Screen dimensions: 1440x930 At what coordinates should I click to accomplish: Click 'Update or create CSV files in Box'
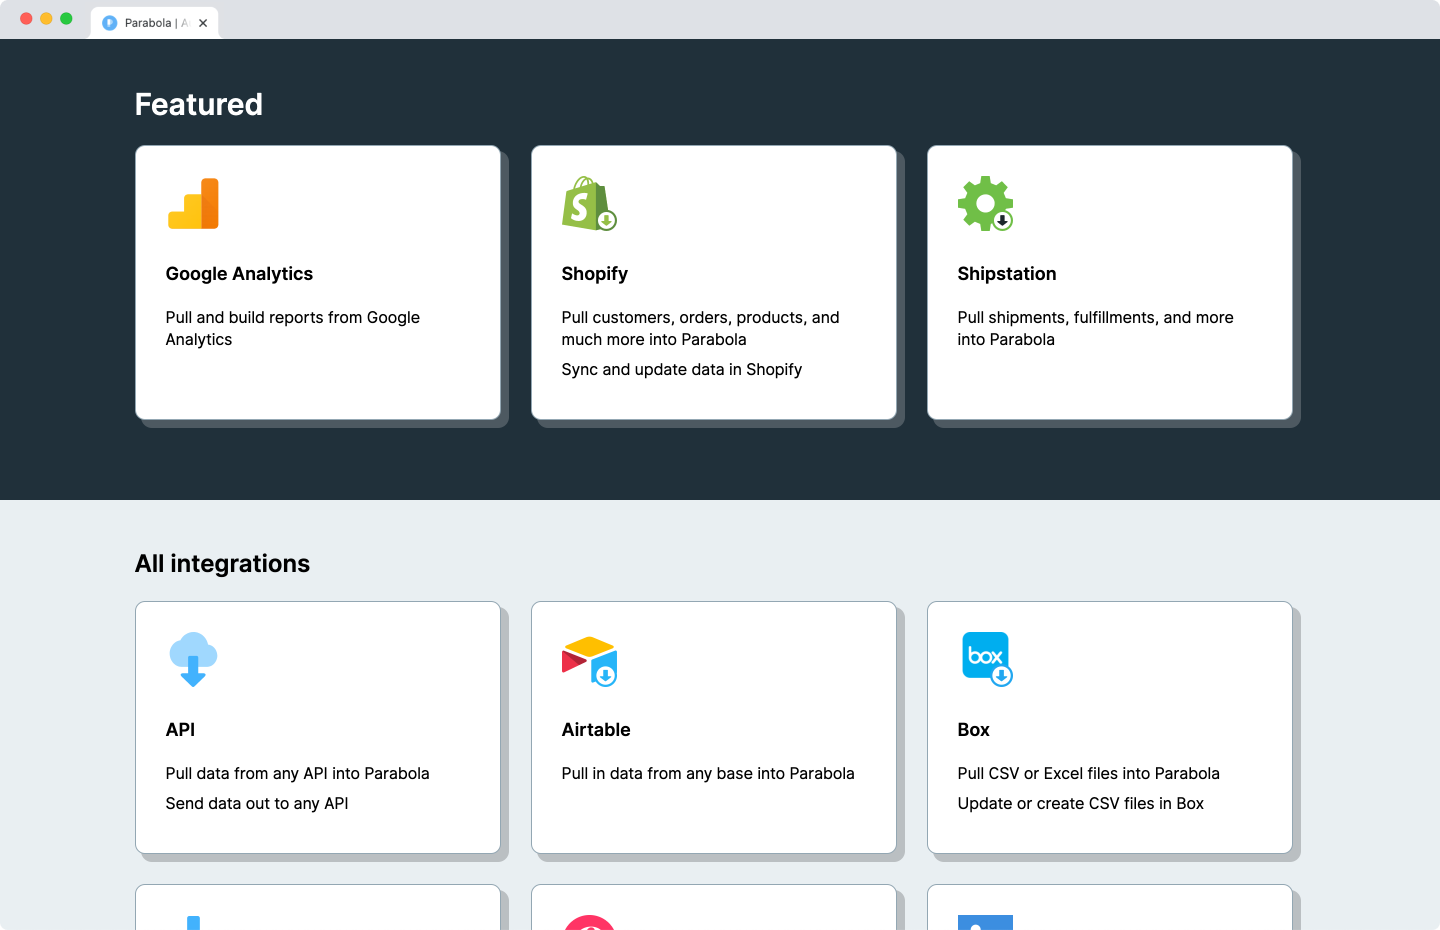click(1080, 803)
